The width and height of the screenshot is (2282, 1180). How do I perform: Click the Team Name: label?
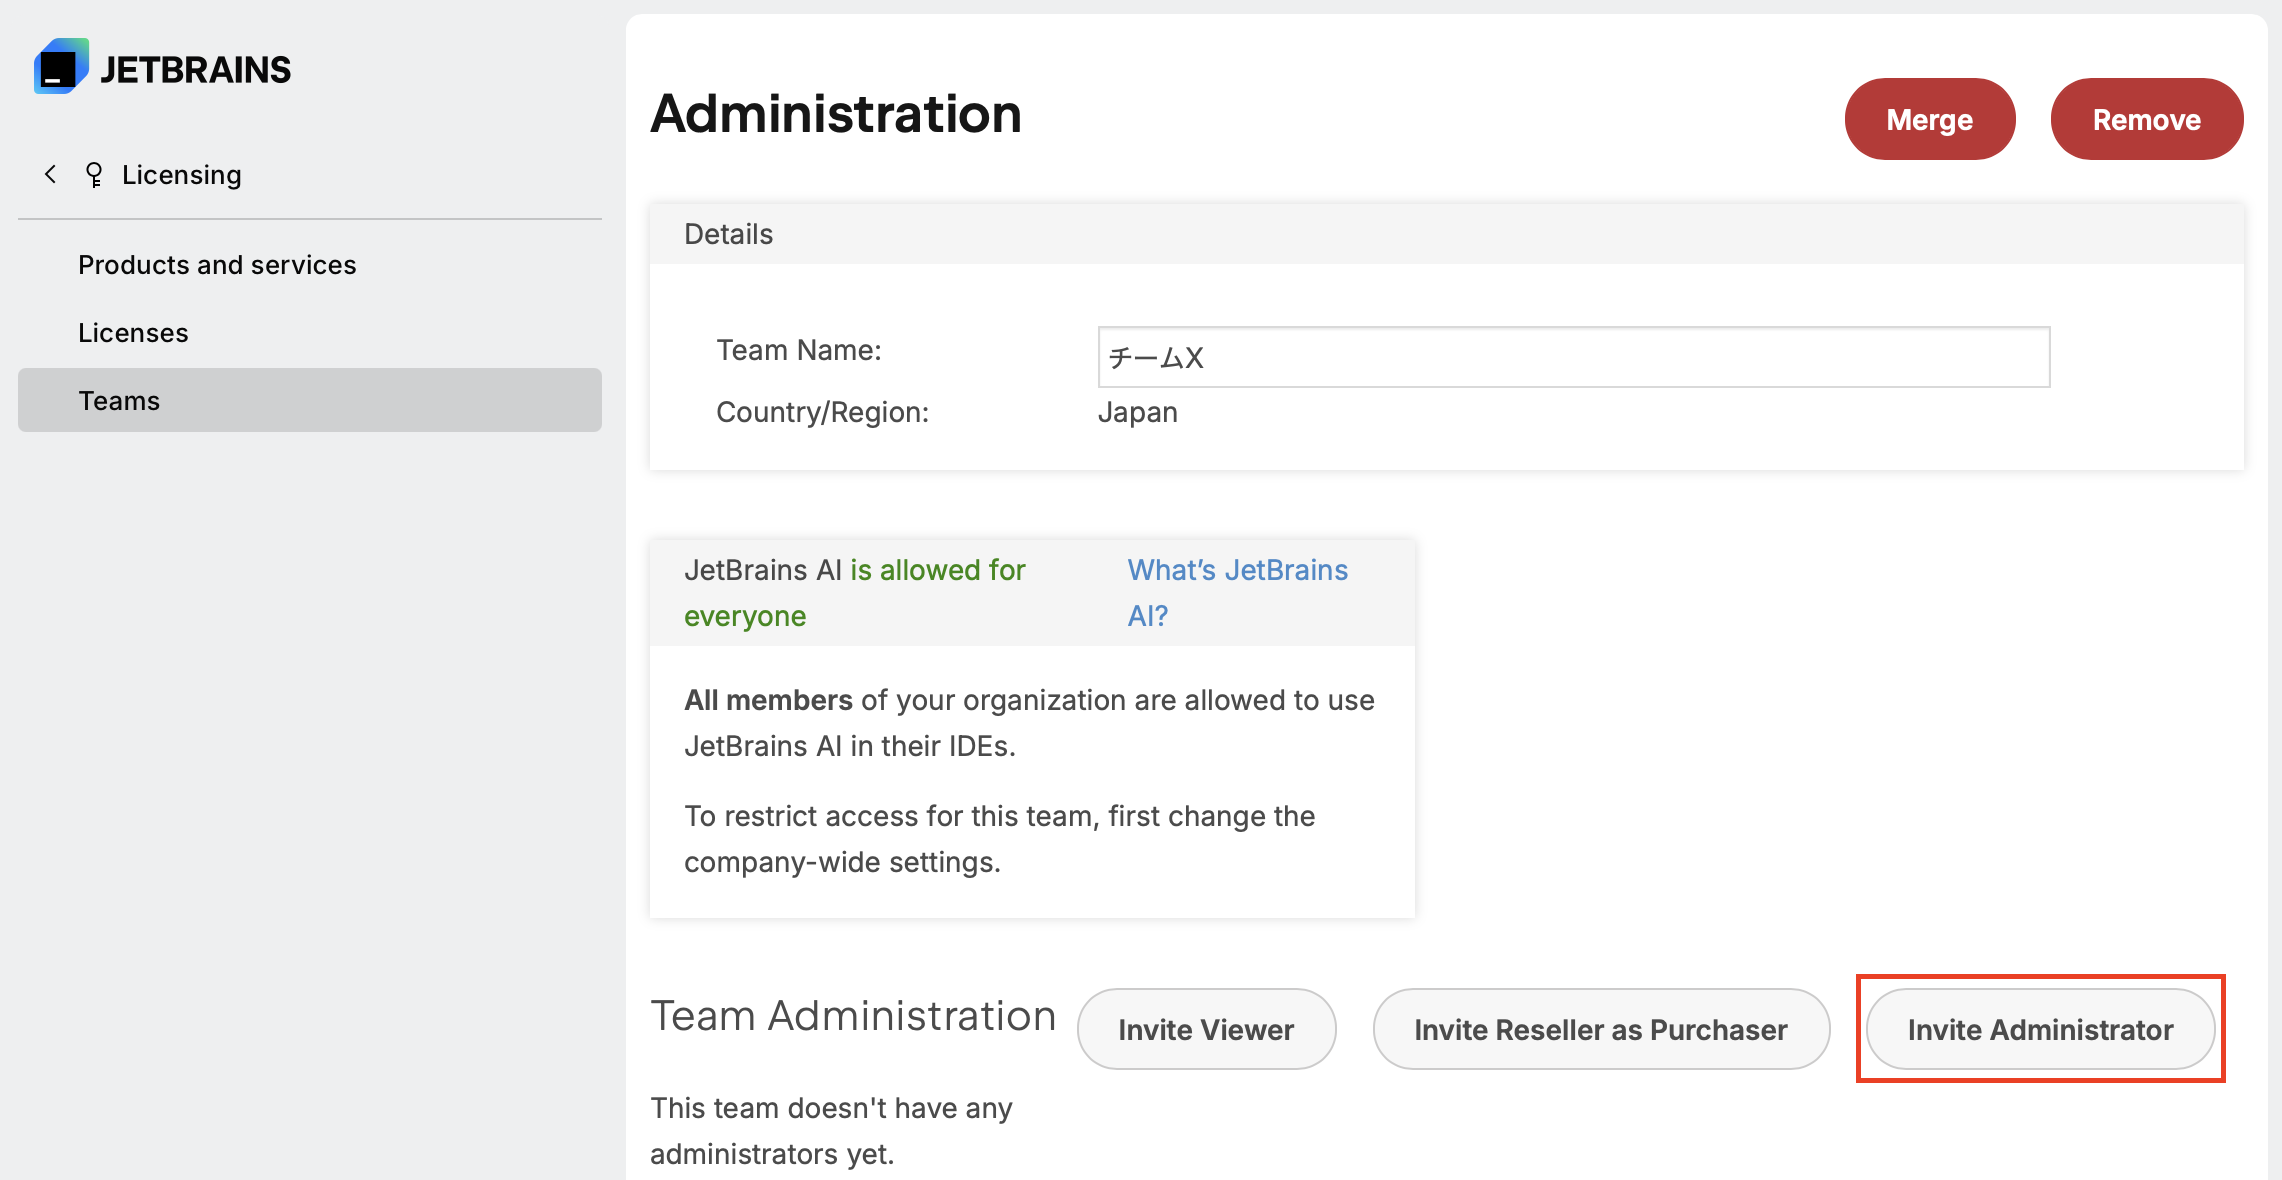coord(799,350)
